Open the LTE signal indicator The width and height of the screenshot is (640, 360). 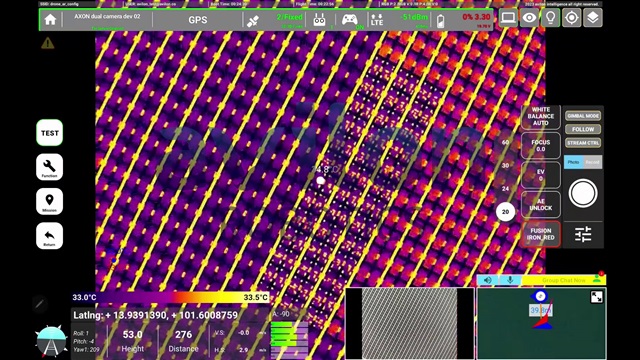[x=377, y=20]
